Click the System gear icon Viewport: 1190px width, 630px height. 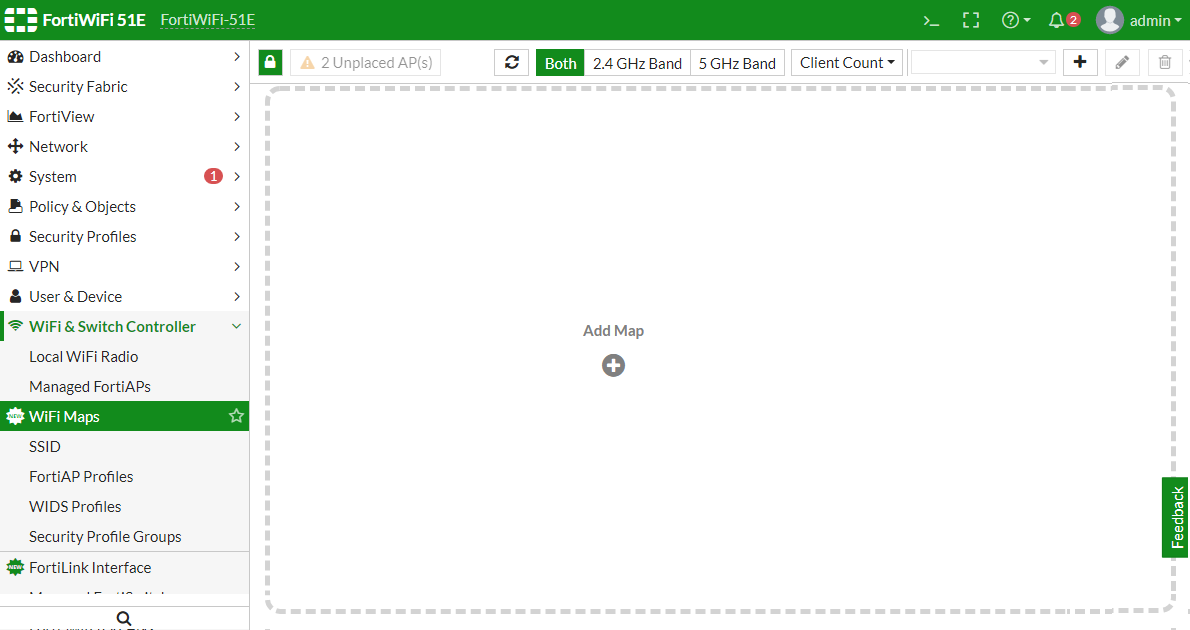coord(15,176)
